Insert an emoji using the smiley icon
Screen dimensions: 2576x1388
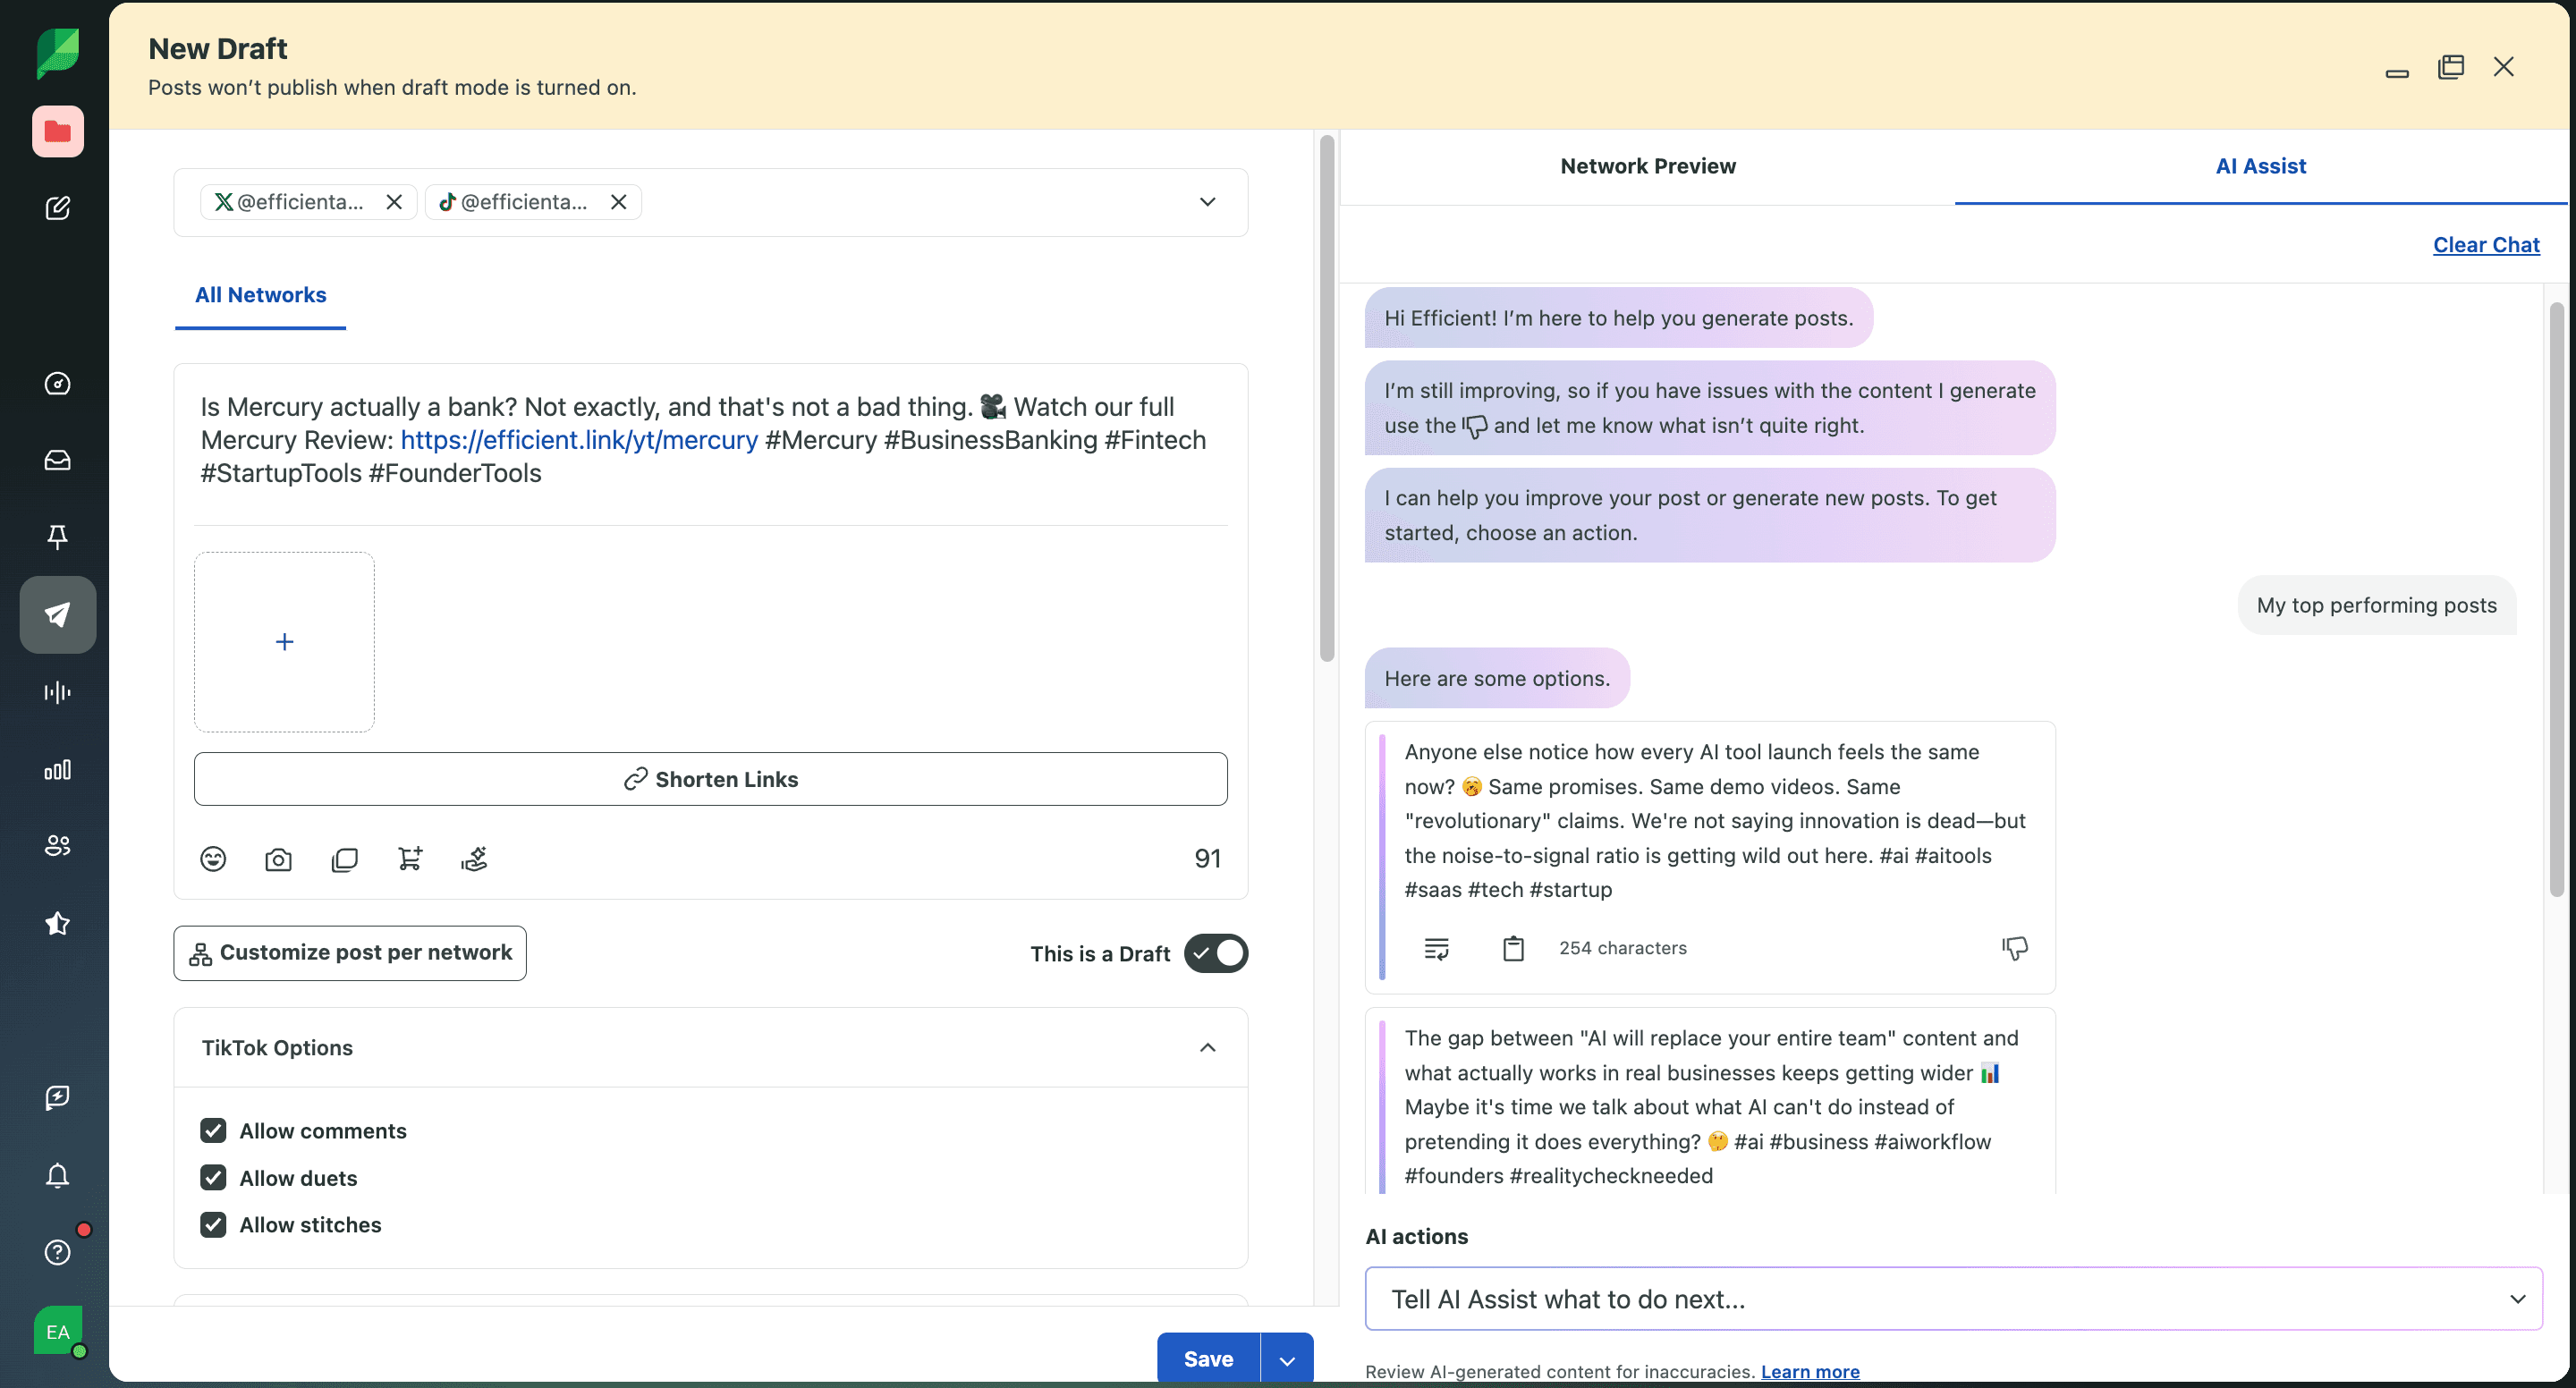click(x=213, y=859)
